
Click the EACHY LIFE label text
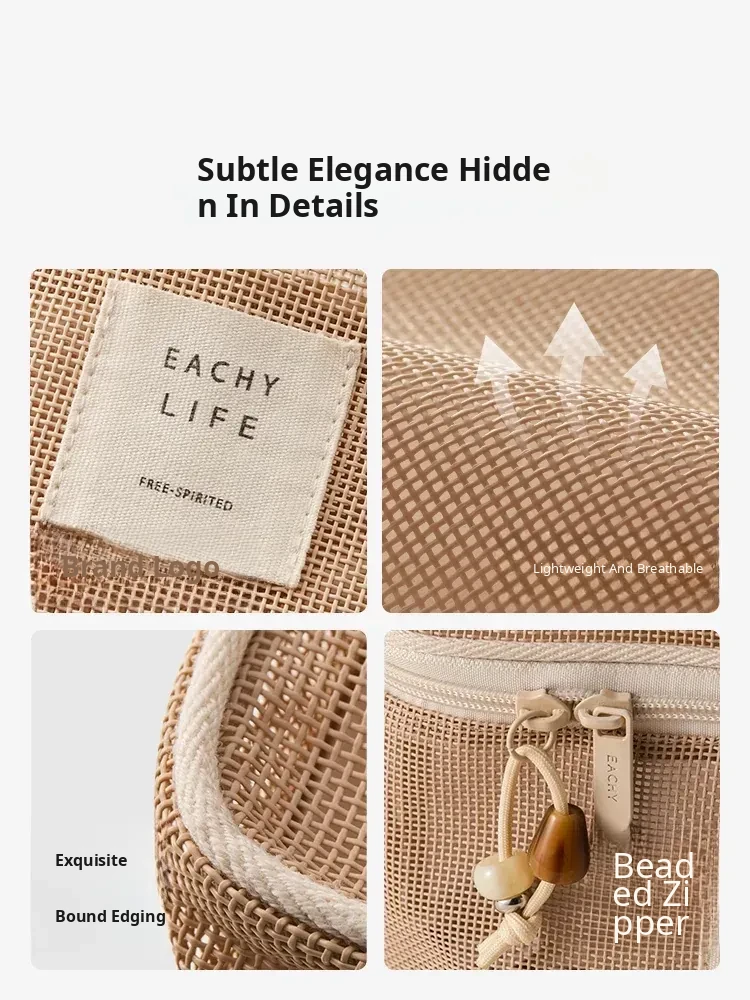click(x=217, y=393)
